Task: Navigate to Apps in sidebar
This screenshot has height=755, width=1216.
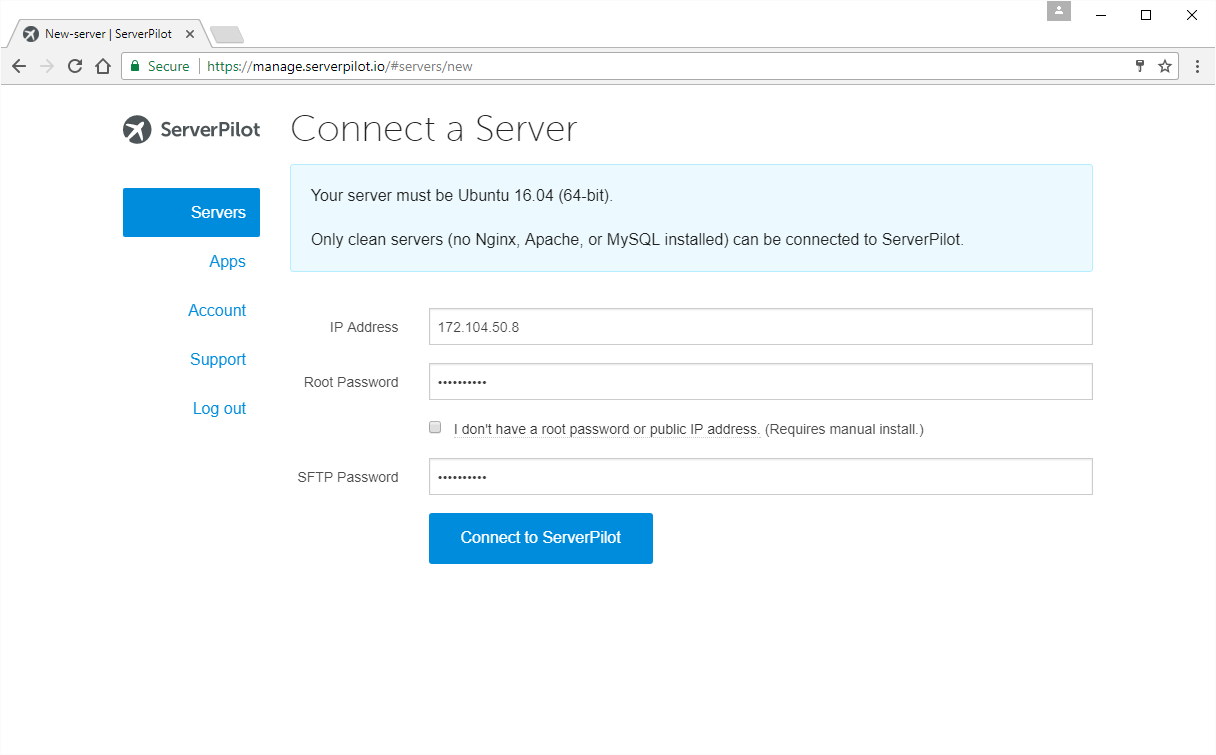Action: click(227, 261)
